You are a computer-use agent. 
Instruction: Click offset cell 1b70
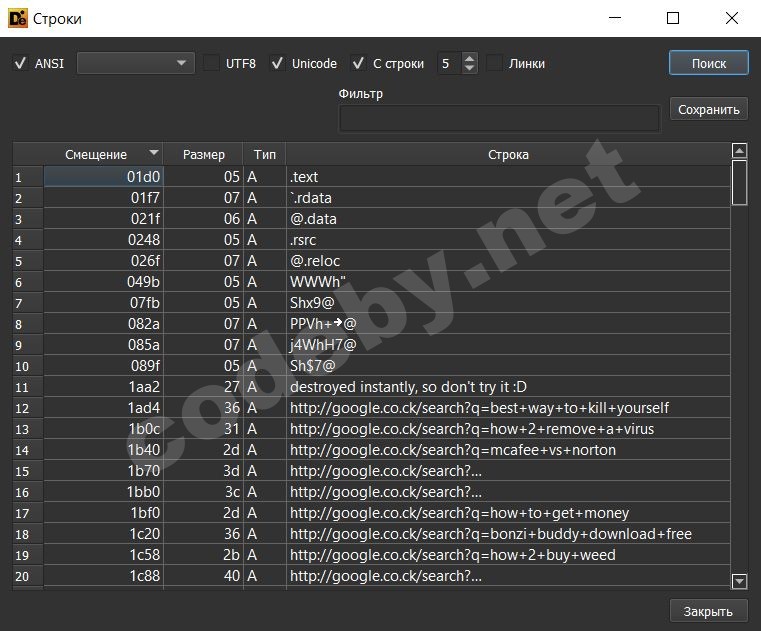(103, 471)
